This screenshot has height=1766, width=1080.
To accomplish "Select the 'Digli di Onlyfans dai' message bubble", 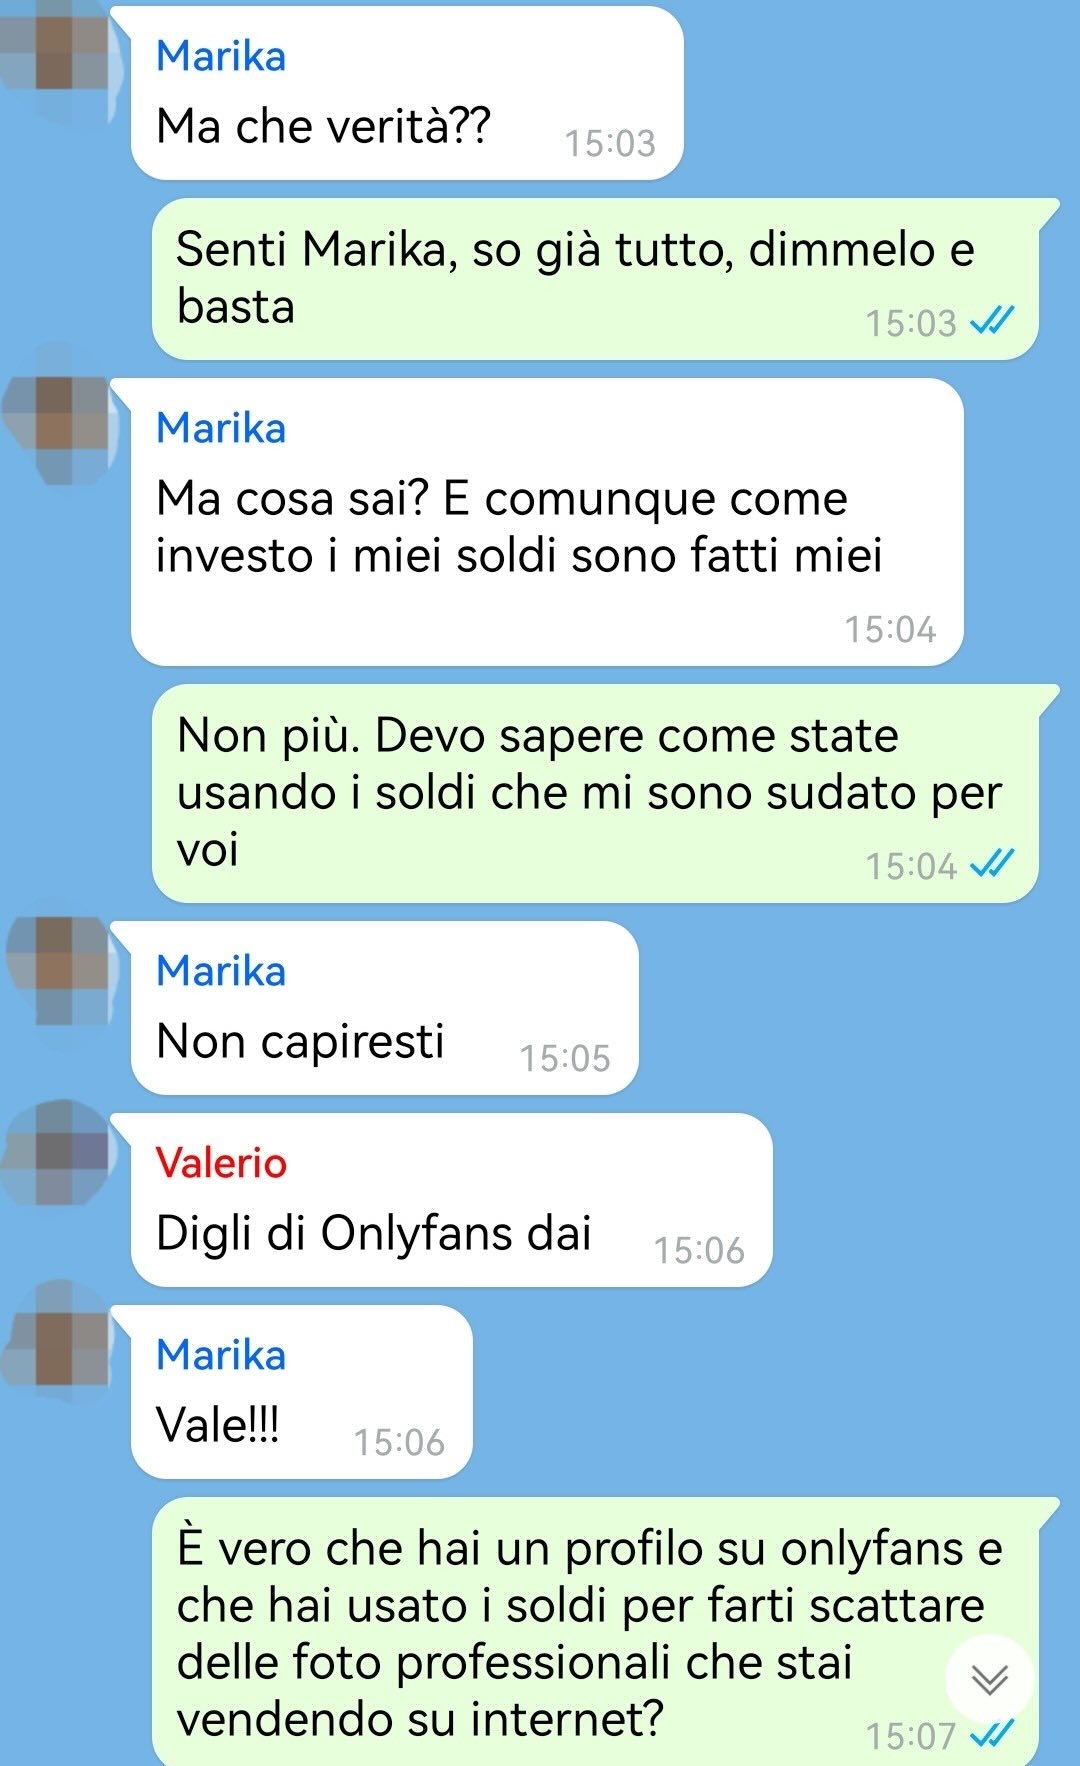I will 451,1200.
